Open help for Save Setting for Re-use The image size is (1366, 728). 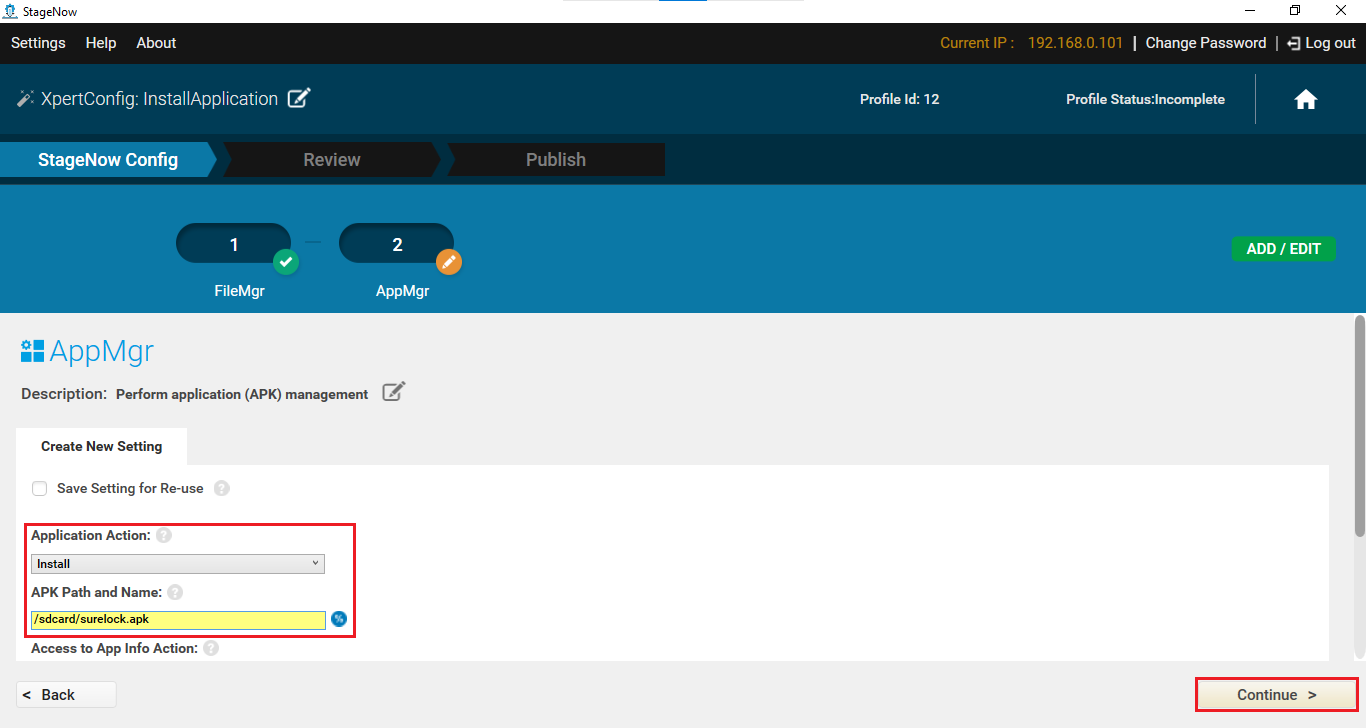click(x=222, y=488)
